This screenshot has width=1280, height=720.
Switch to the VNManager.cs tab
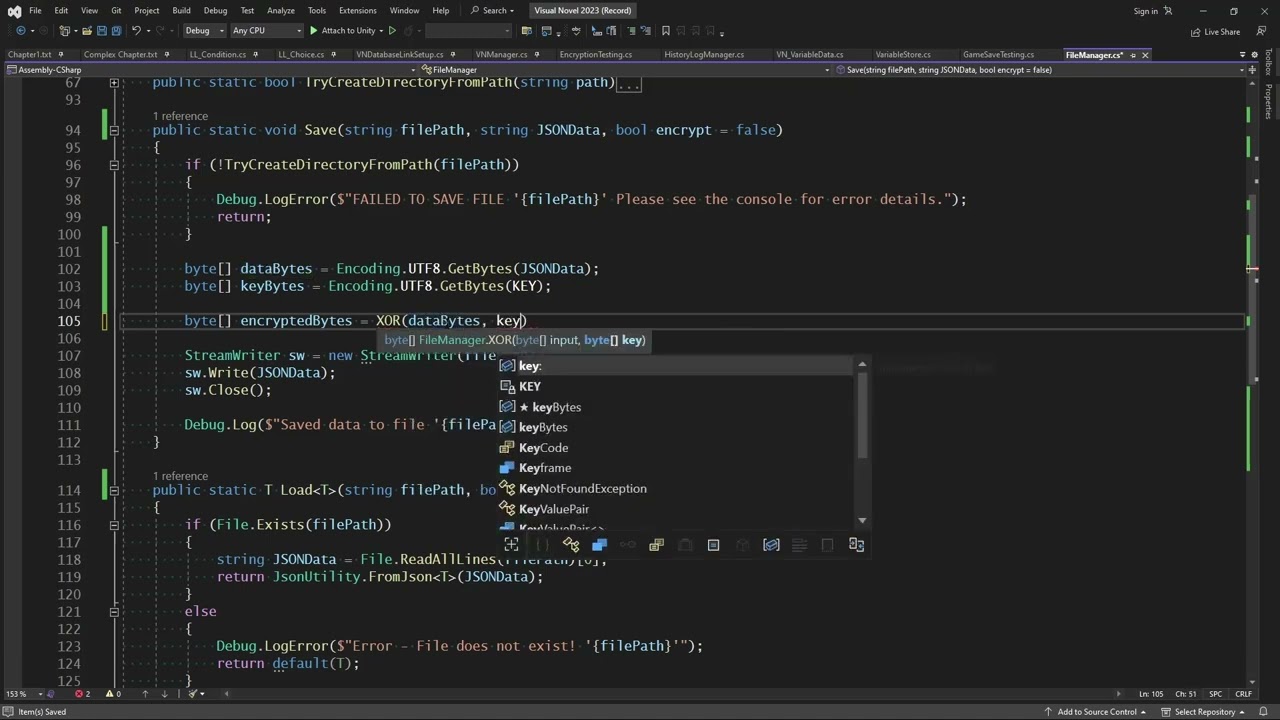501,54
